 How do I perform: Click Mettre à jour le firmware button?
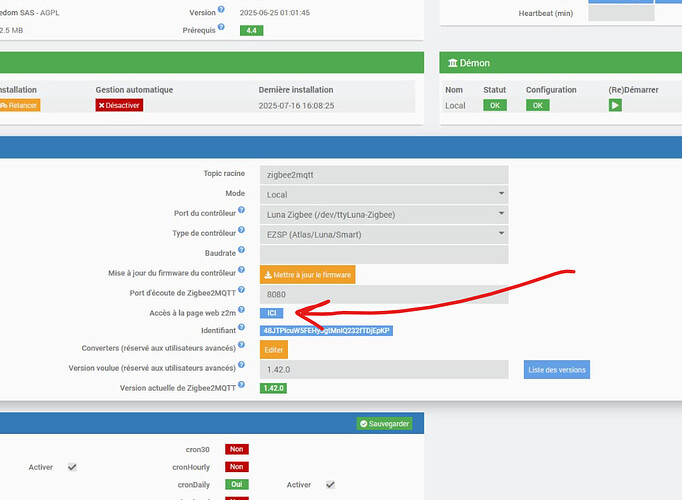tap(308, 275)
